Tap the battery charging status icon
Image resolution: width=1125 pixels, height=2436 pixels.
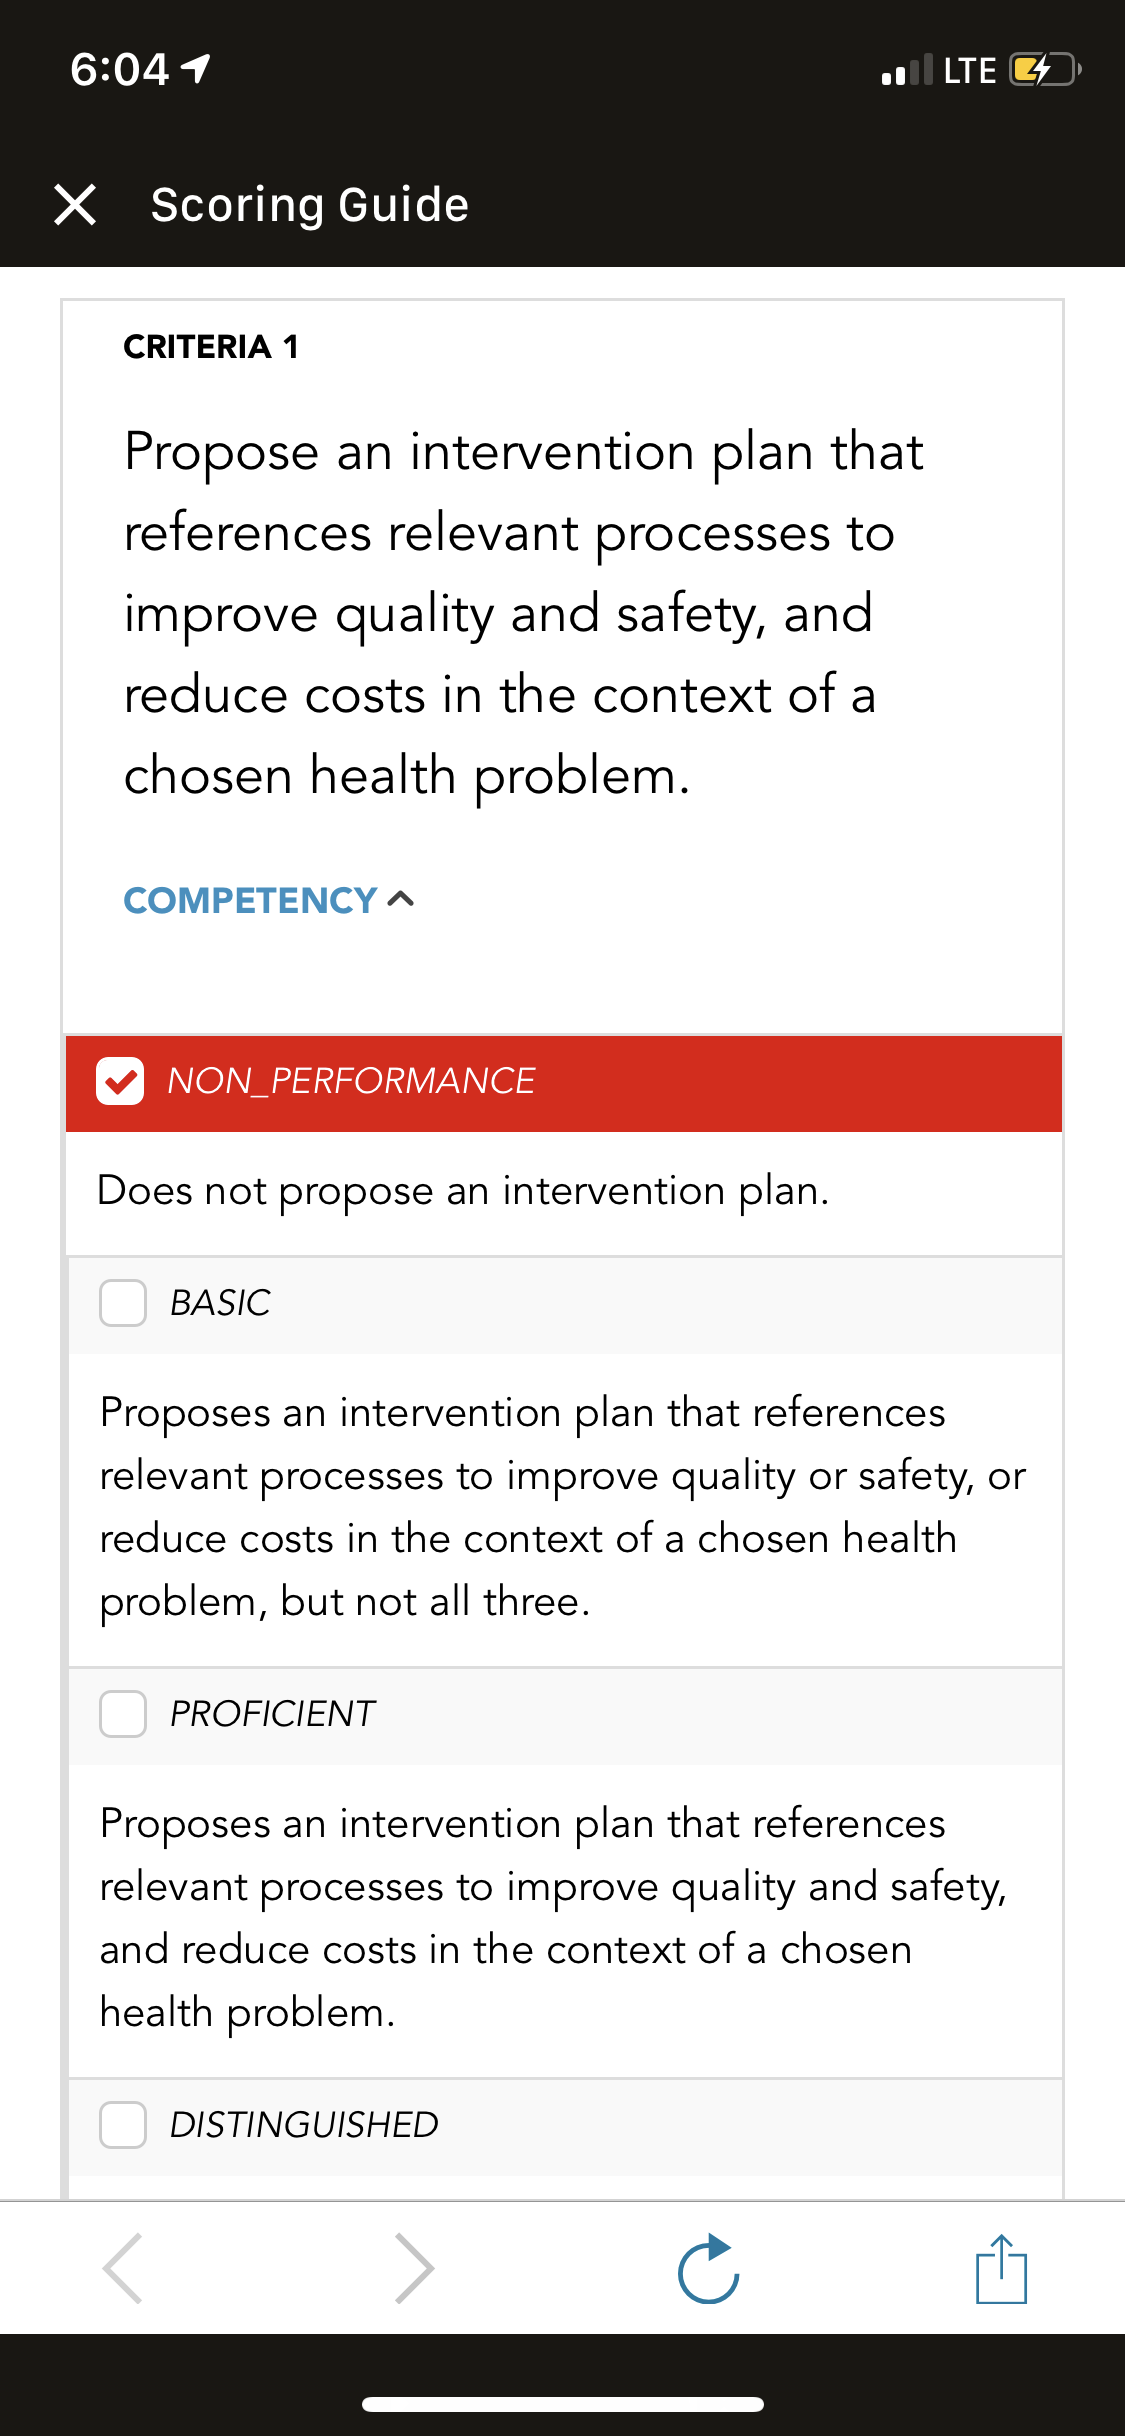[1045, 70]
